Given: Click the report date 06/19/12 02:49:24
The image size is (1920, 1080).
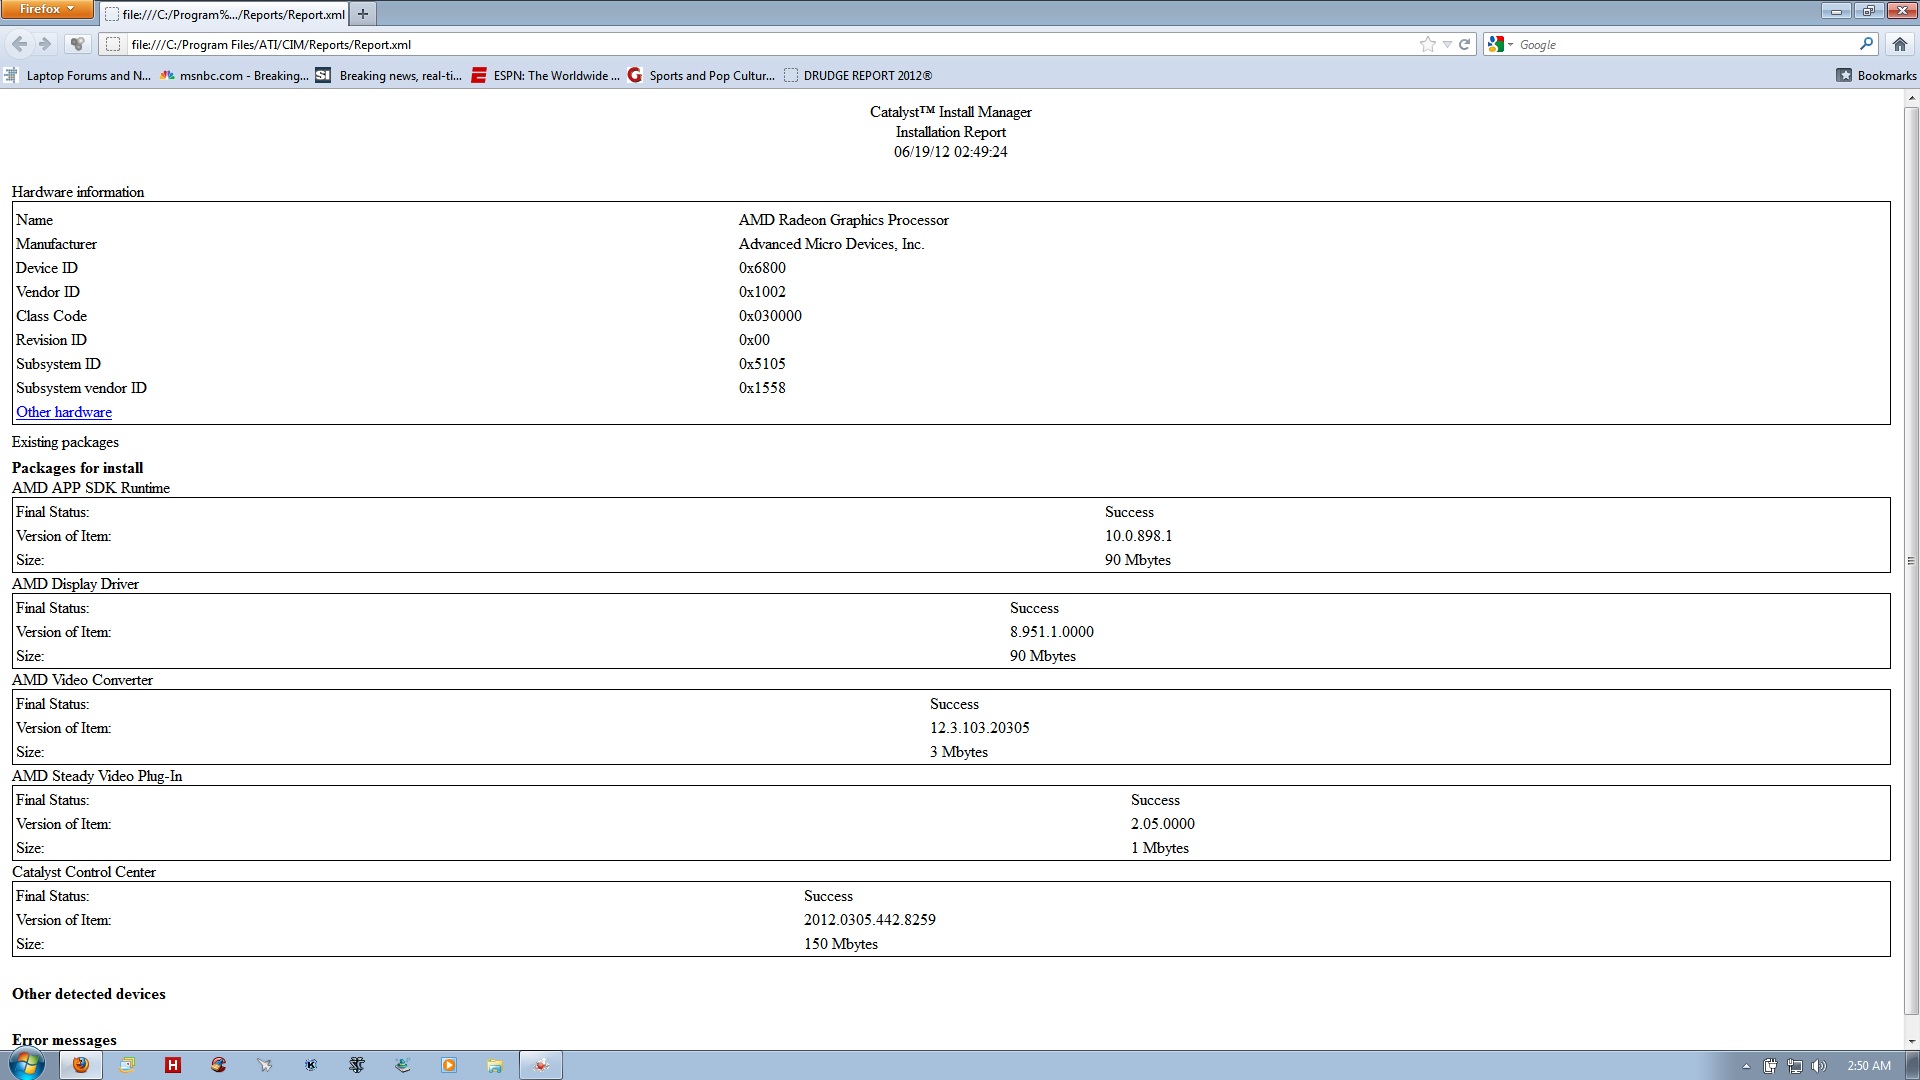Looking at the screenshot, I should pos(951,152).
